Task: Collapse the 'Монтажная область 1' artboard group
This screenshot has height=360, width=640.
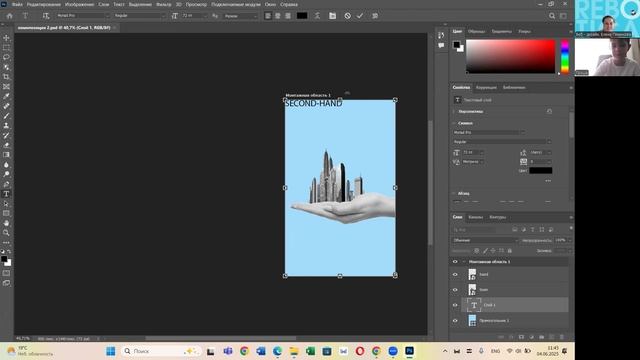Action: pyautogui.click(x=464, y=262)
